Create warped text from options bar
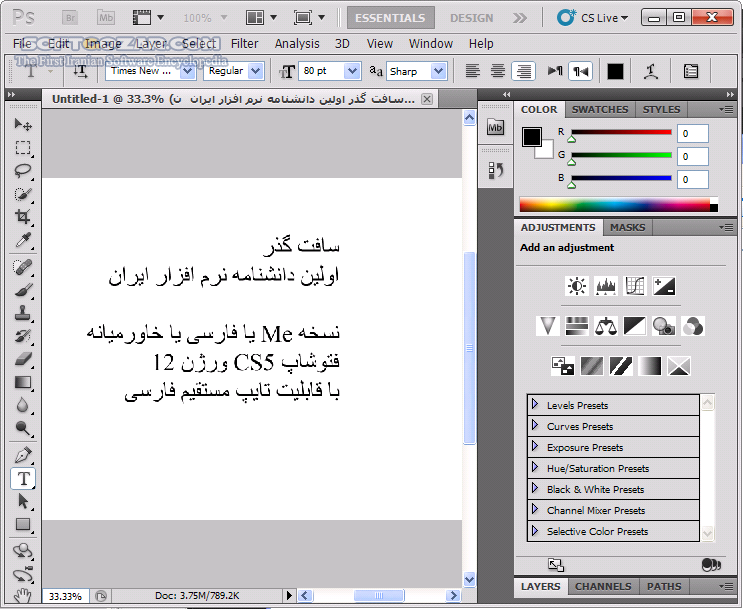This screenshot has width=743, height=609. coord(651,72)
